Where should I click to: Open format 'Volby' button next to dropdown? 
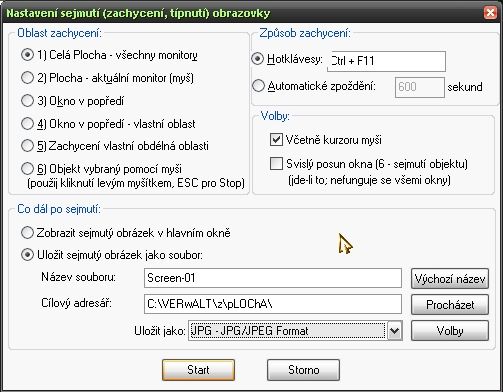[x=450, y=331]
